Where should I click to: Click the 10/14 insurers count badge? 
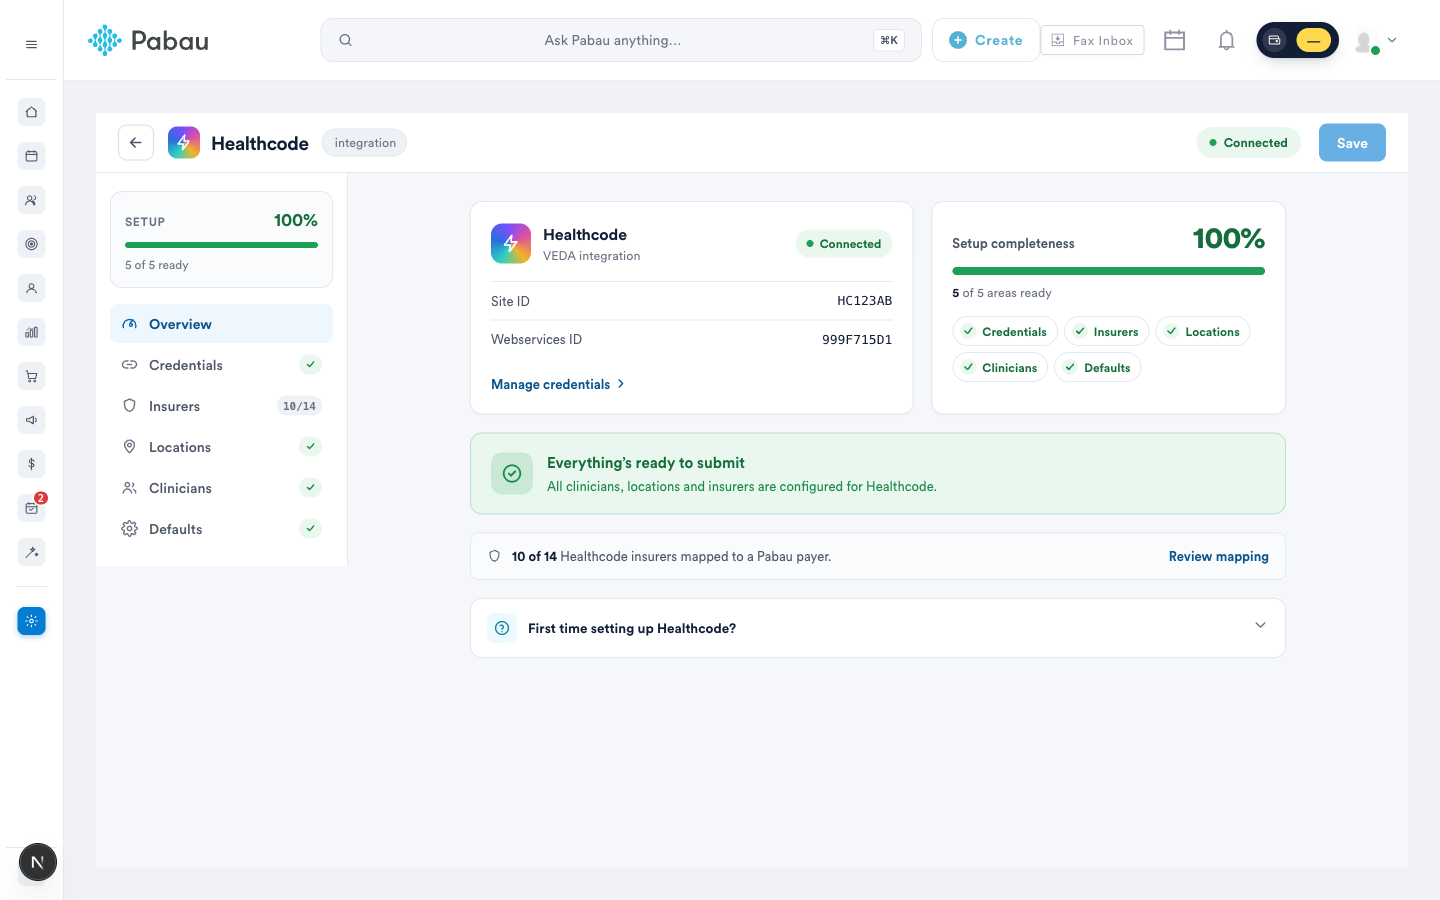(x=299, y=406)
